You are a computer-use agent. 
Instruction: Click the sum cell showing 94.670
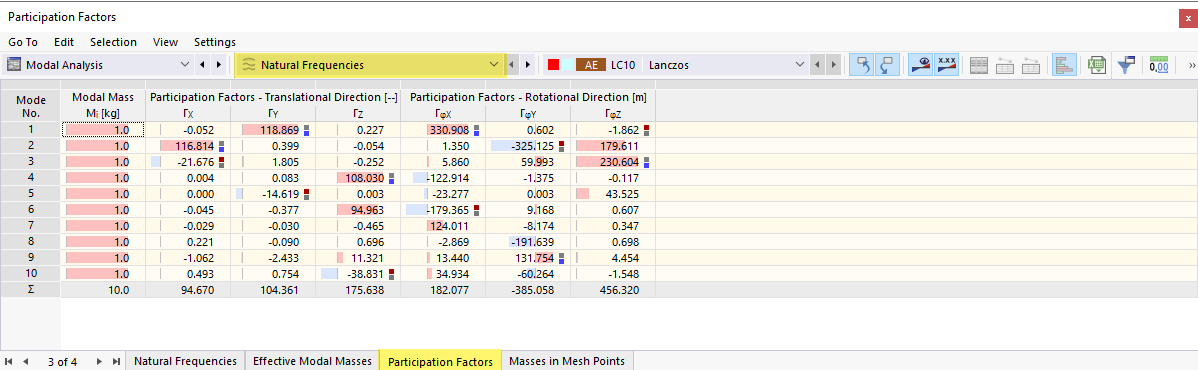click(x=188, y=290)
